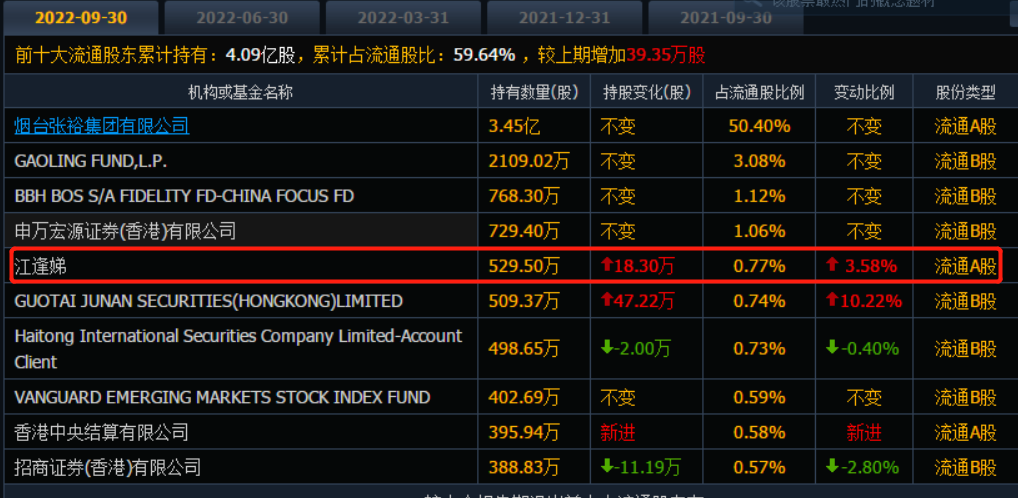
Task: Click the 3.58% change ratio
Action: [862, 266]
